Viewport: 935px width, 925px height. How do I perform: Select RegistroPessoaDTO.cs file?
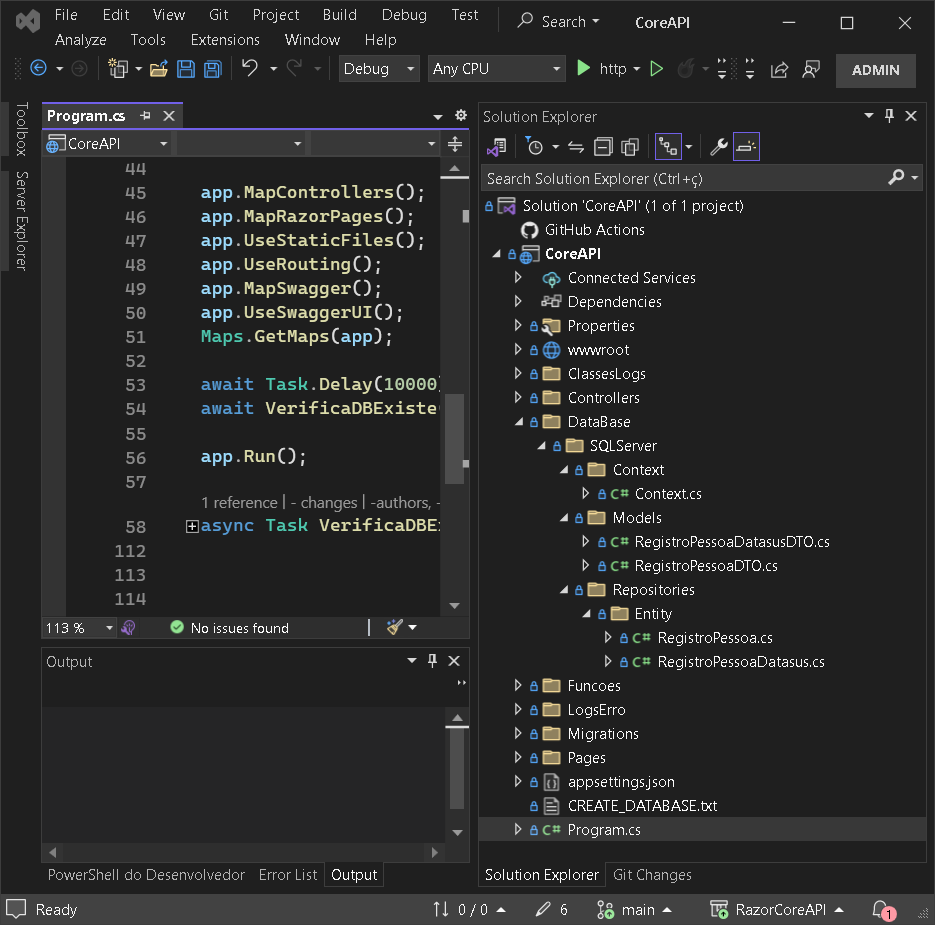coord(706,565)
